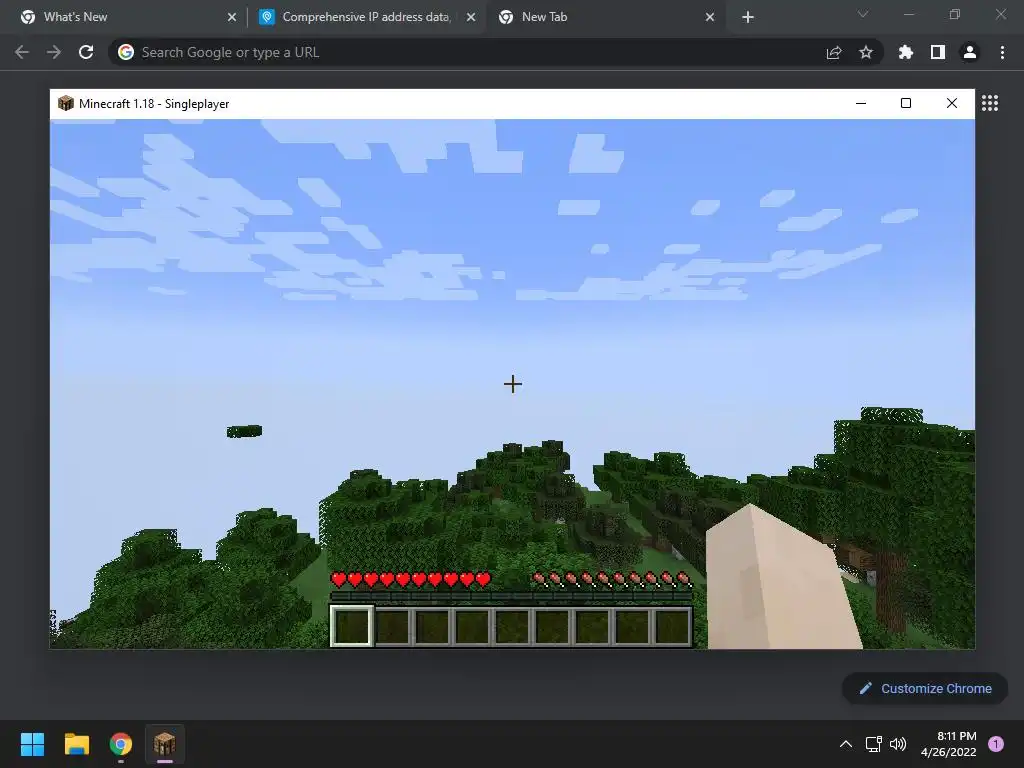Close the New Tab tab
This screenshot has width=1024, height=768.
[x=710, y=18]
